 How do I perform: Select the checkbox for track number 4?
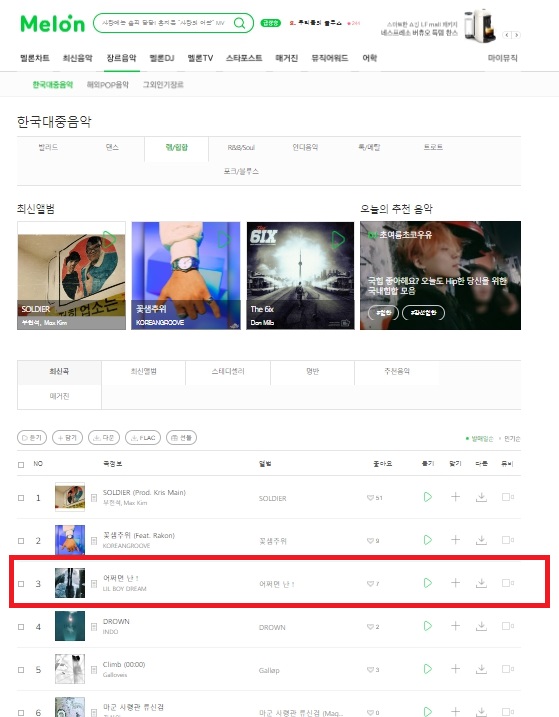click(x=21, y=627)
